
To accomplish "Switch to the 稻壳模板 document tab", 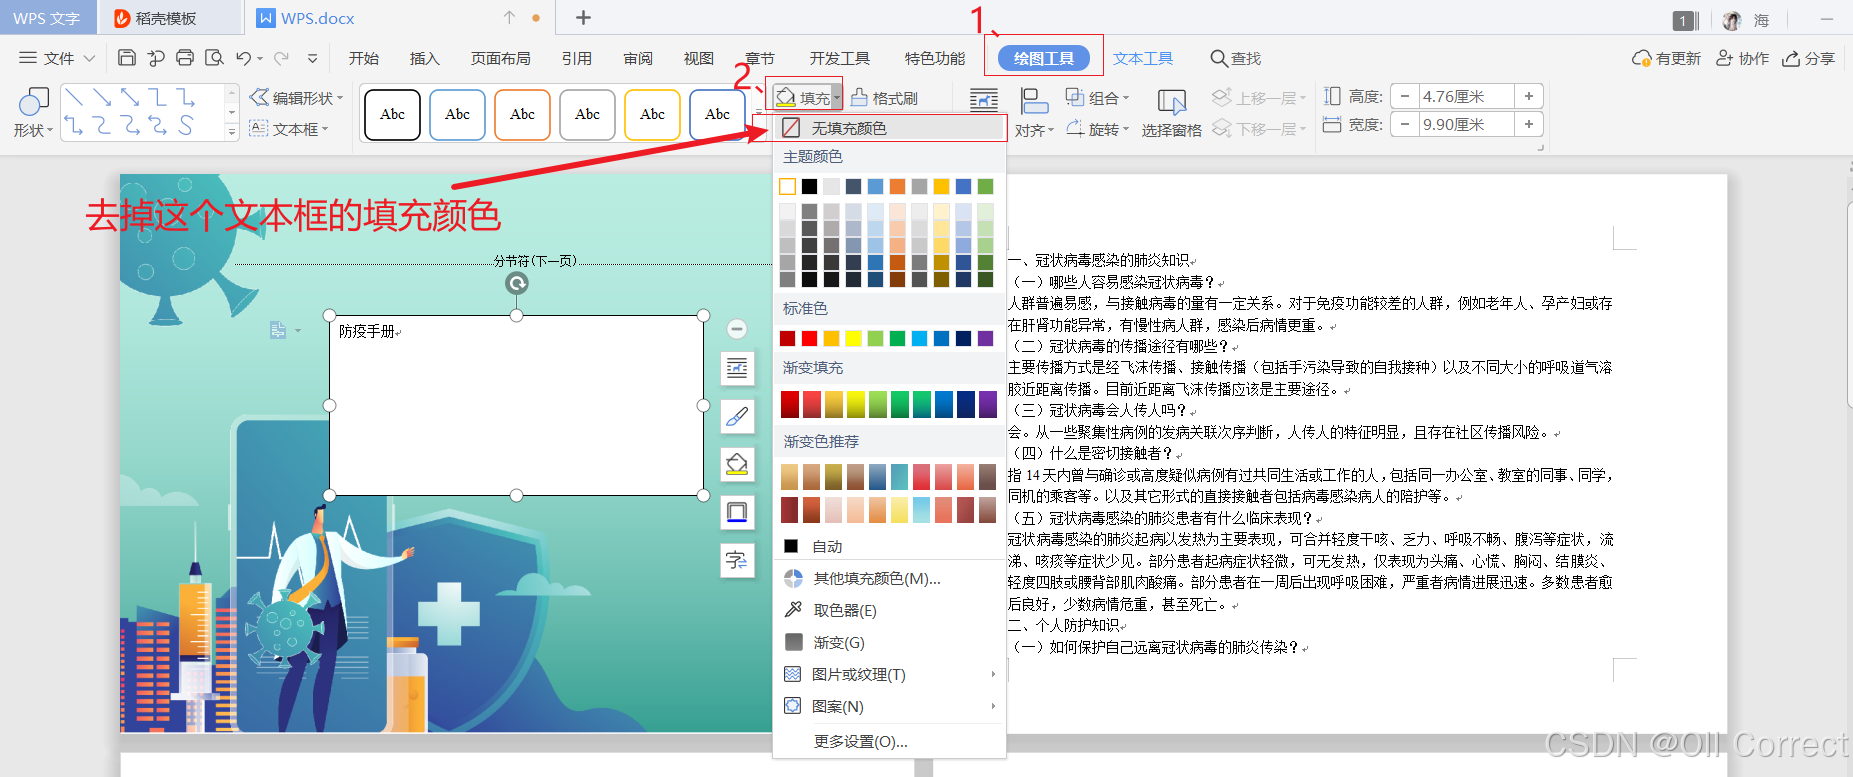I will tap(168, 18).
